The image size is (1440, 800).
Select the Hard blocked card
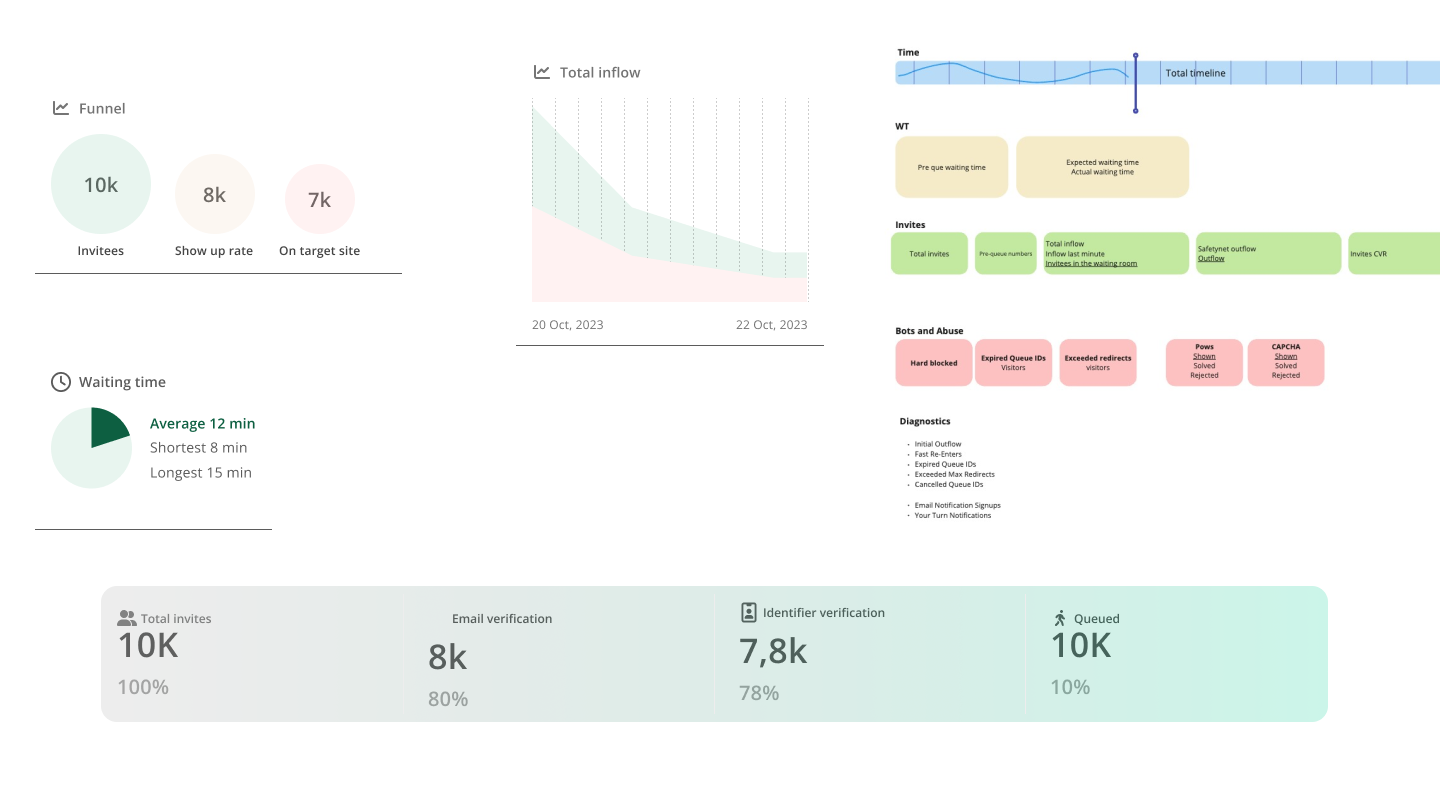pyautogui.click(x=933, y=362)
